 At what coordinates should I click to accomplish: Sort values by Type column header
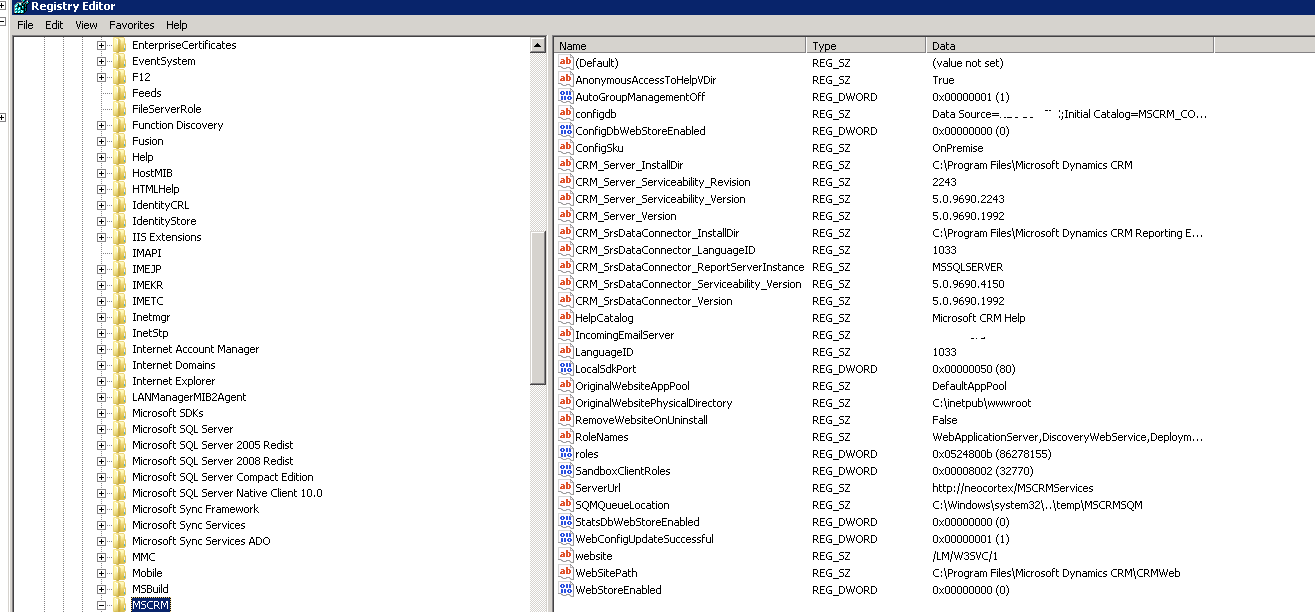point(866,46)
